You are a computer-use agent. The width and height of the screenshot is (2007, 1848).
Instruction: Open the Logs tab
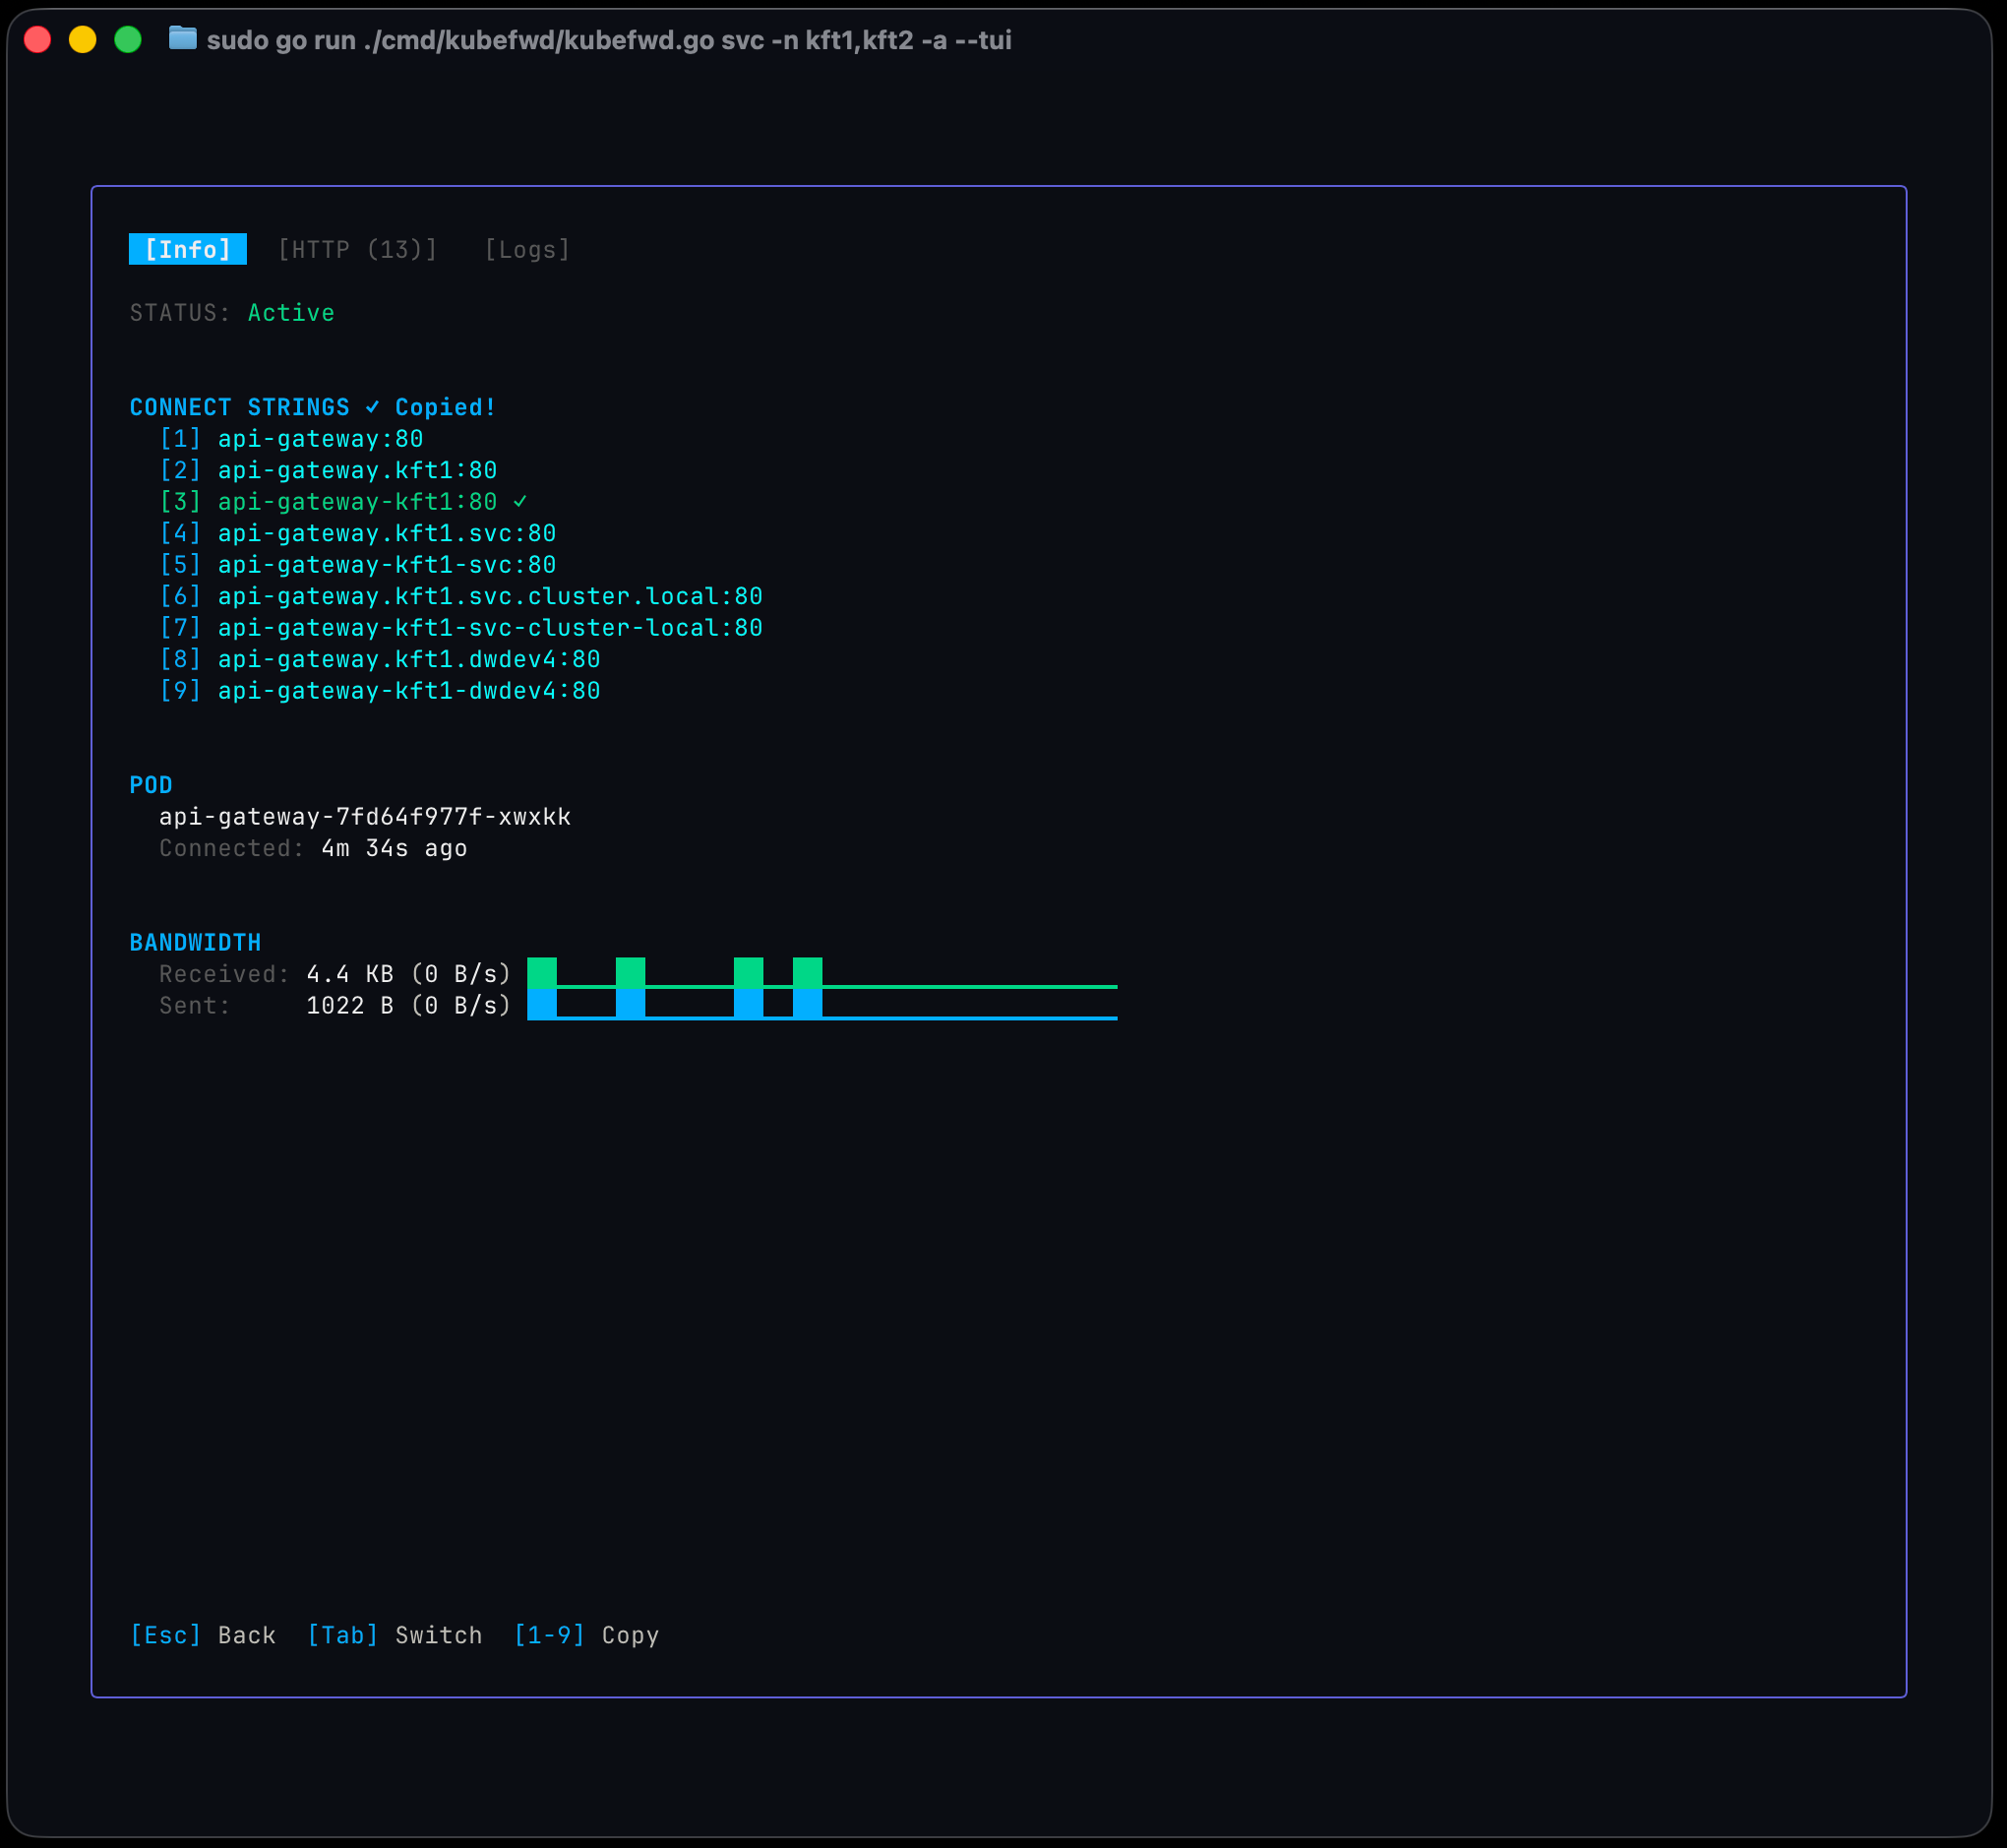(527, 249)
